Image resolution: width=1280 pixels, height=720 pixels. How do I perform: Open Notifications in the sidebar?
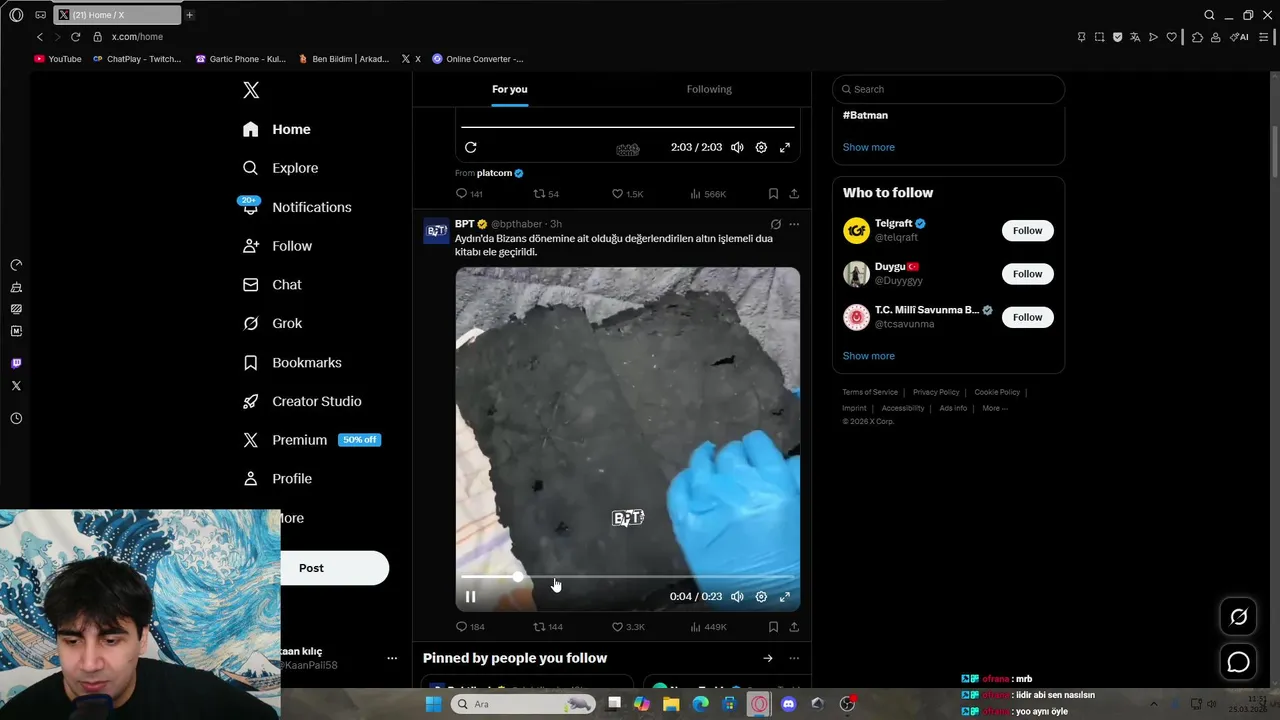[x=297, y=207]
